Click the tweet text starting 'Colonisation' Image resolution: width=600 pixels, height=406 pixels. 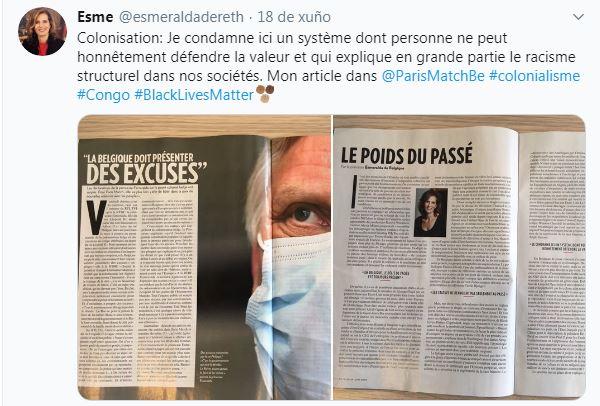(329, 66)
